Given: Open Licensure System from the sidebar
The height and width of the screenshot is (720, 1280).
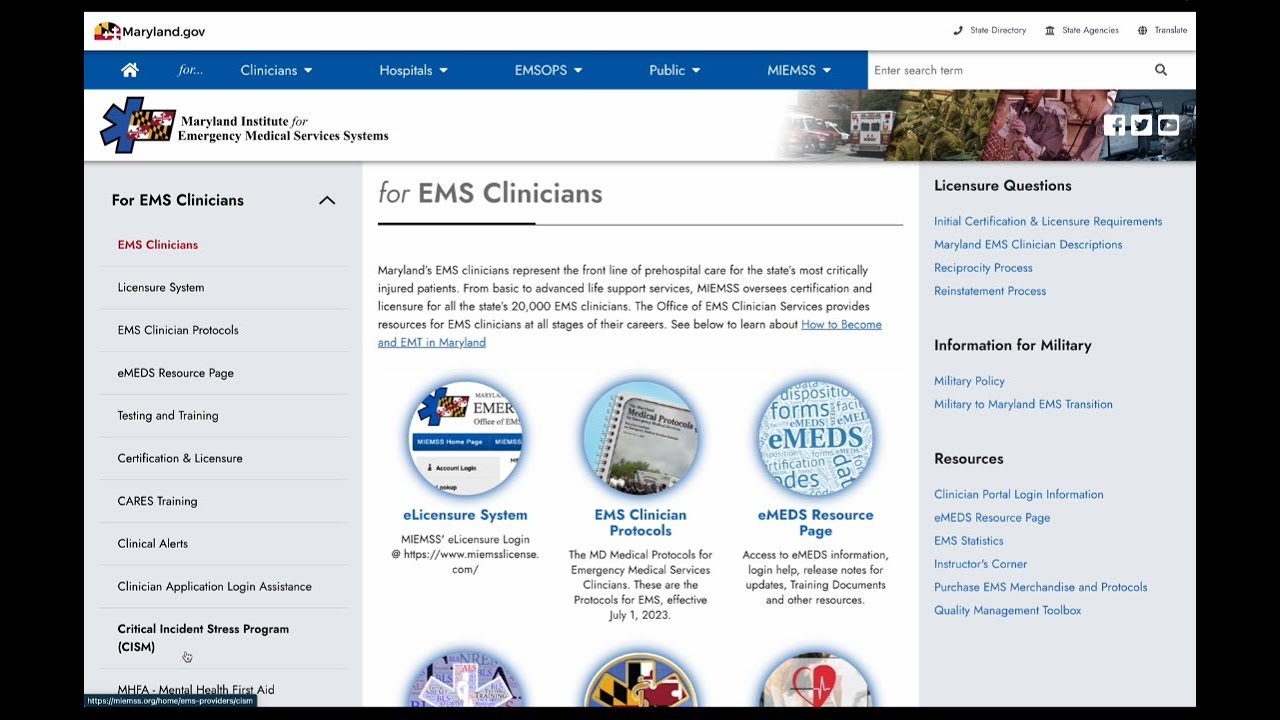Looking at the screenshot, I should pos(161,288).
